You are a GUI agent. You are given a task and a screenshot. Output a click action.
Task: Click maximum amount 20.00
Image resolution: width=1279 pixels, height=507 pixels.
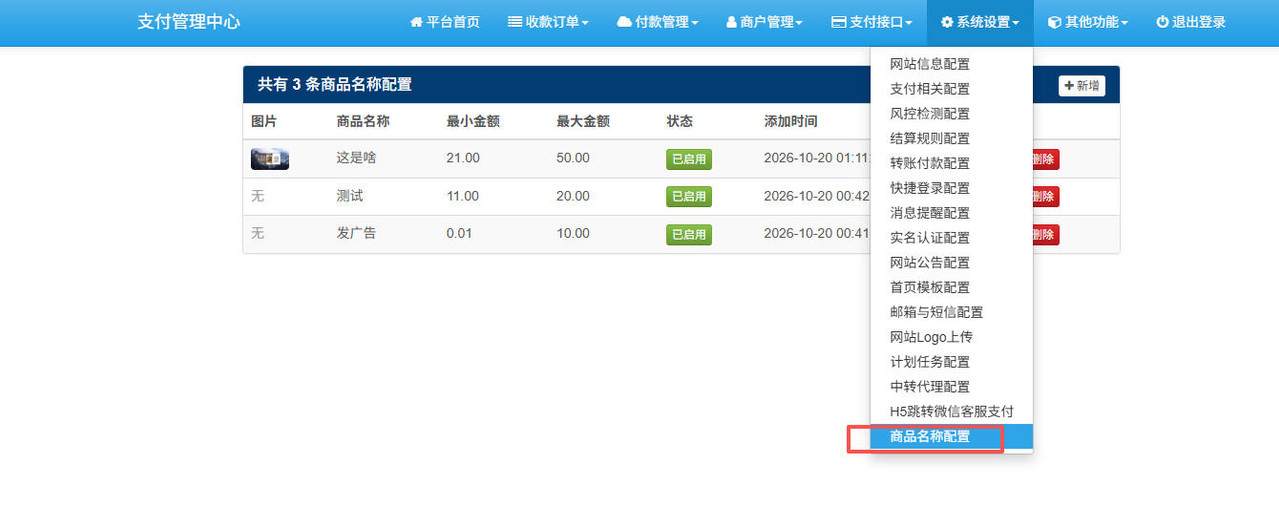[x=573, y=196]
